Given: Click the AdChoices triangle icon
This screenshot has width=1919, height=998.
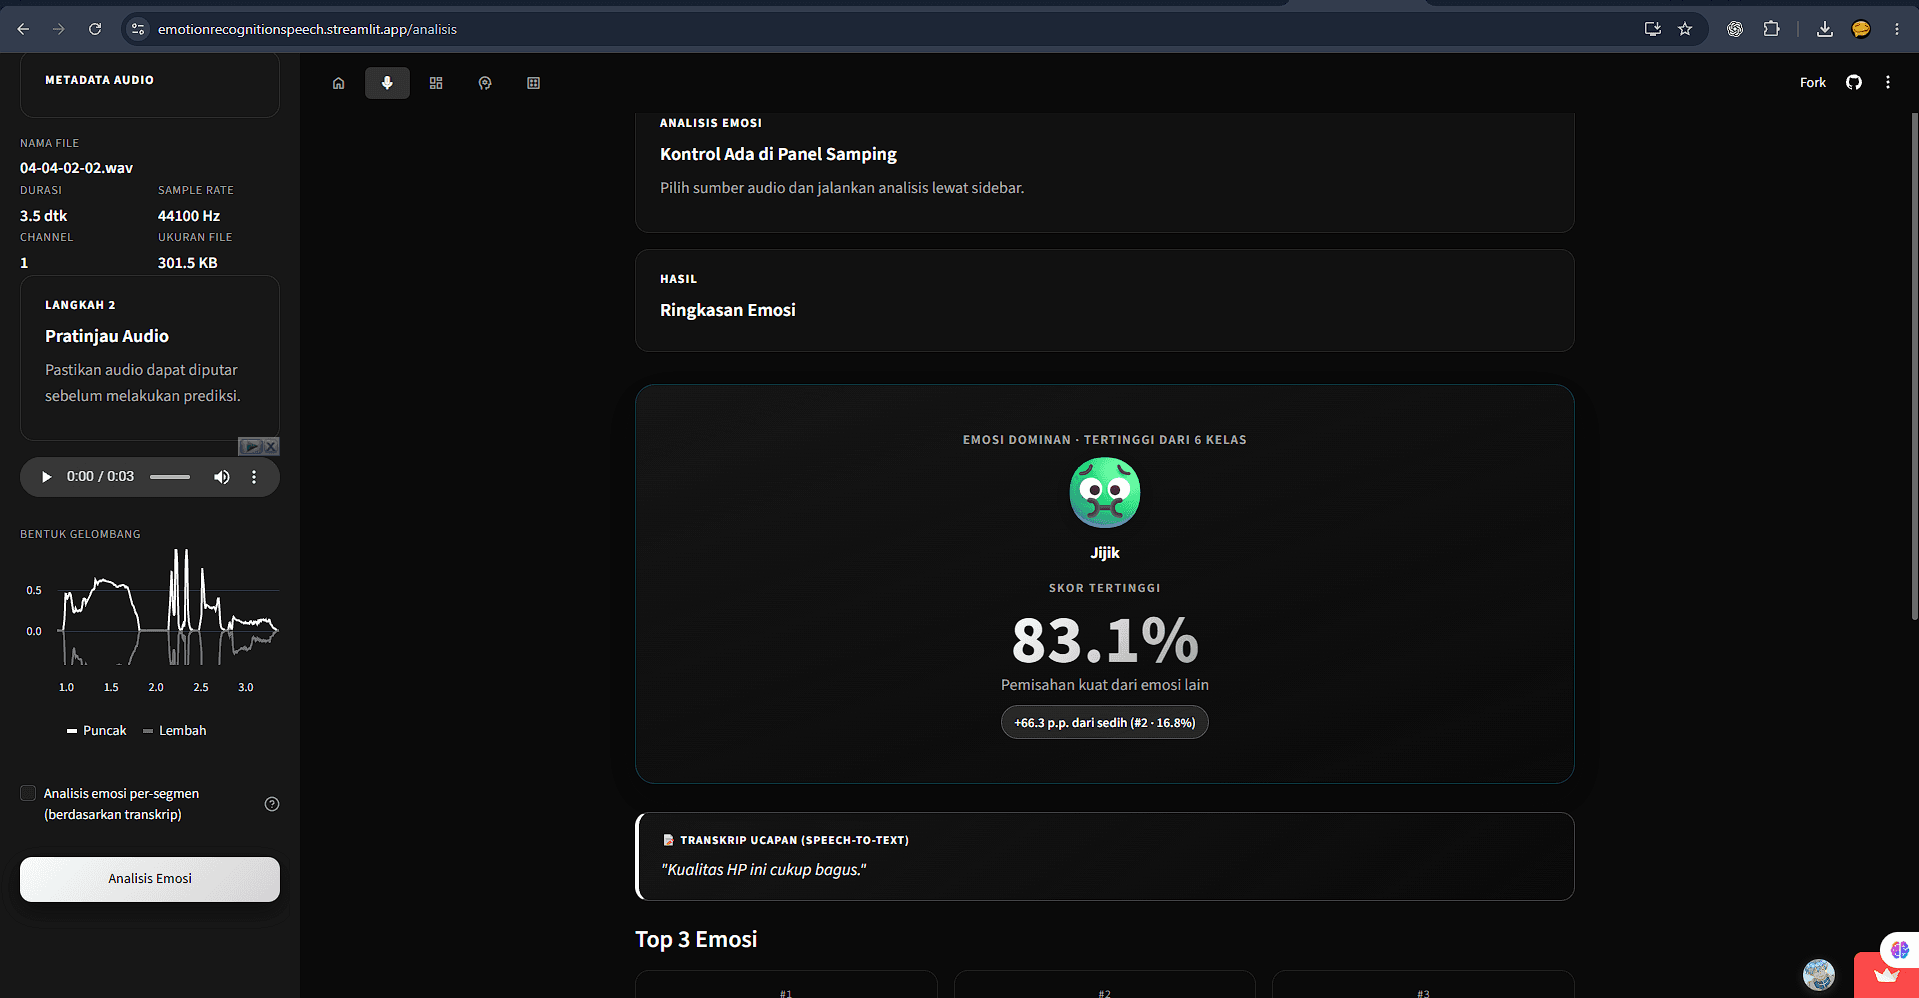Looking at the screenshot, I should click(x=251, y=446).
